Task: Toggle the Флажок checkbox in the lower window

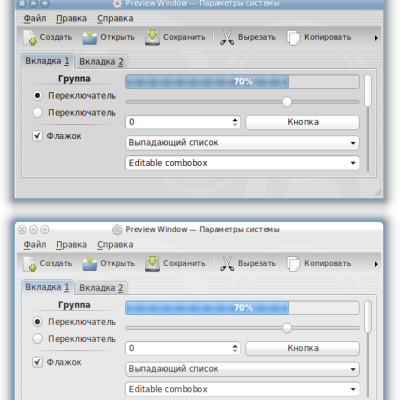Action: pos(37,362)
